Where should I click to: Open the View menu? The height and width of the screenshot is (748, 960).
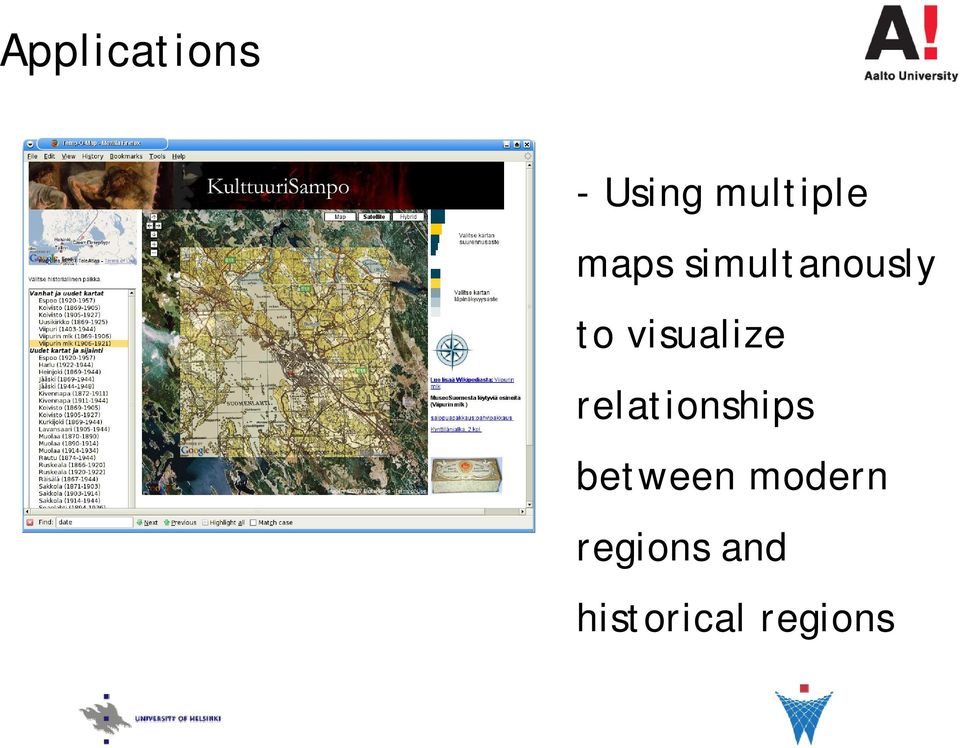(69, 156)
